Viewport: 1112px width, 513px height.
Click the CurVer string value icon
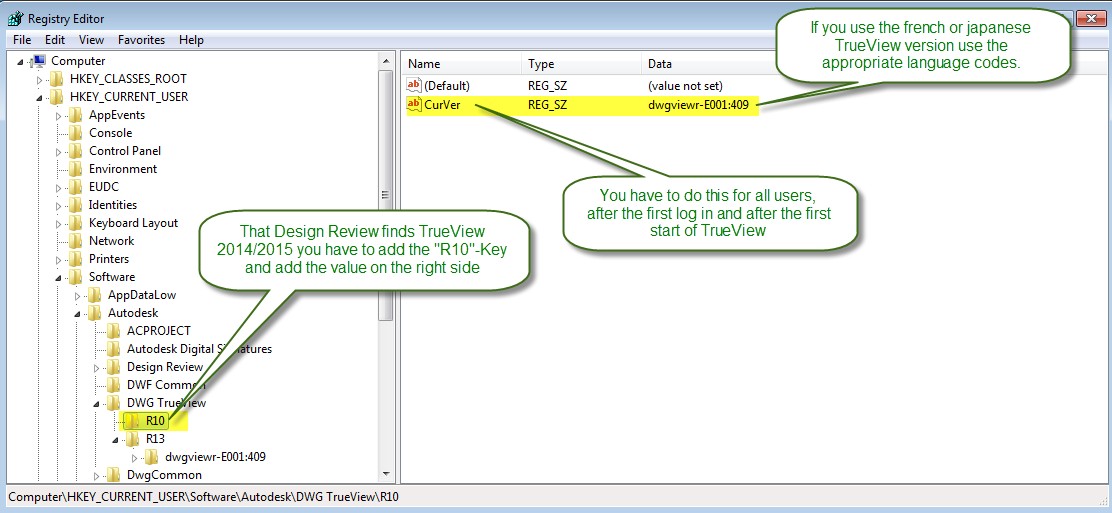pyautogui.click(x=414, y=105)
